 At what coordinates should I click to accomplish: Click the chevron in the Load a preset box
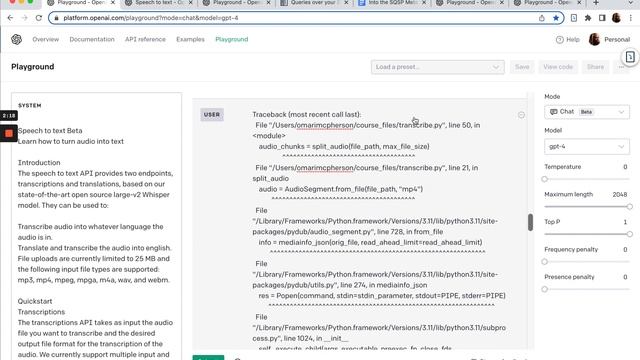pyautogui.click(x=496, y=67)
